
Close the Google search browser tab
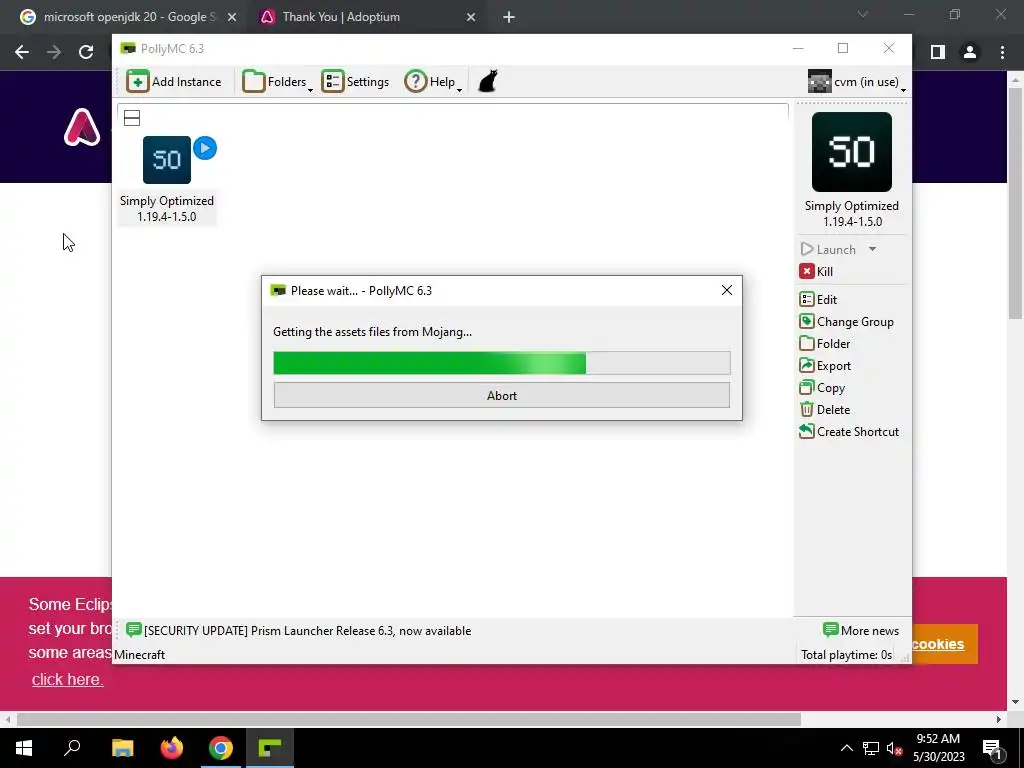pyautogui.click(x=232, y=17)
